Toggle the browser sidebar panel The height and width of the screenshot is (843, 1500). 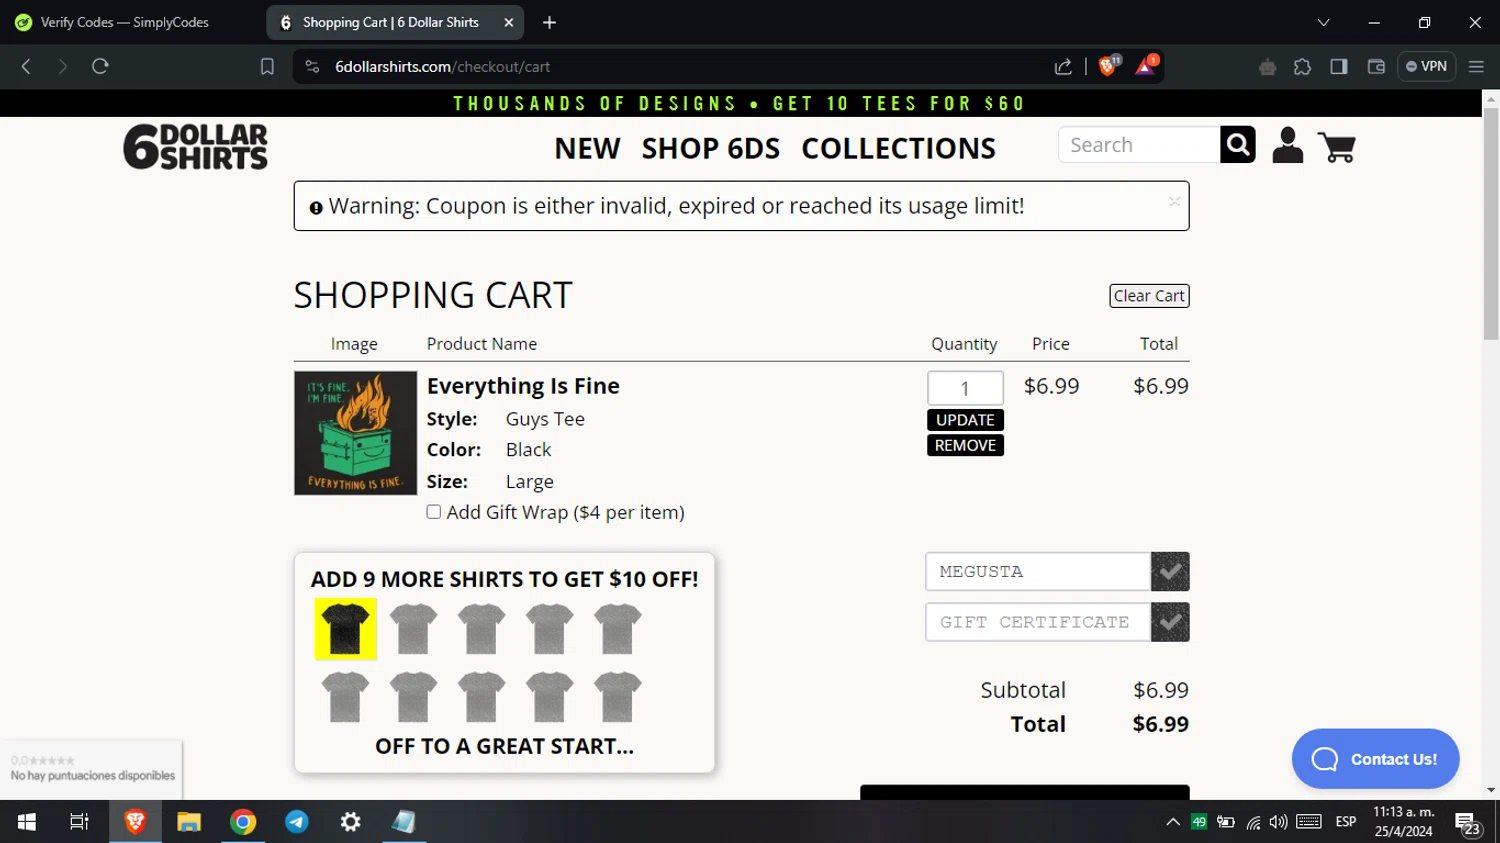[x=1339, y=66]
